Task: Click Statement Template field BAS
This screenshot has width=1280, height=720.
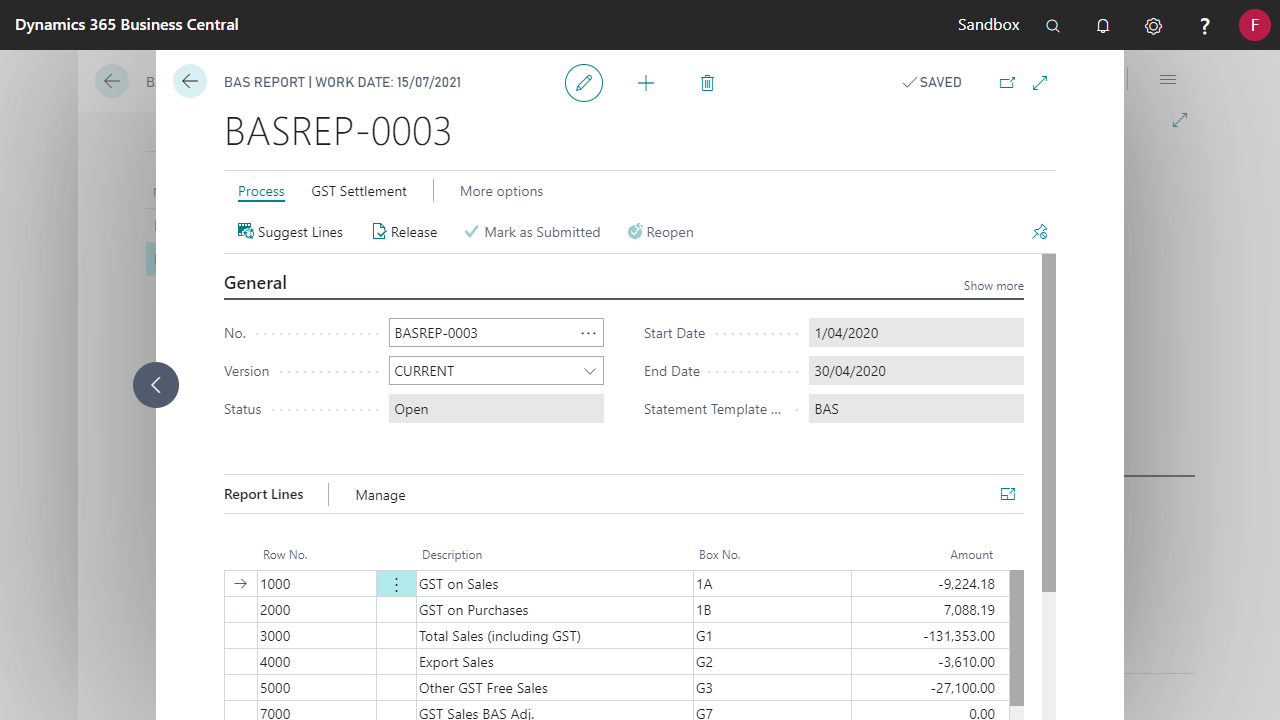Action: pyautogui.click(x=916, y=409)
